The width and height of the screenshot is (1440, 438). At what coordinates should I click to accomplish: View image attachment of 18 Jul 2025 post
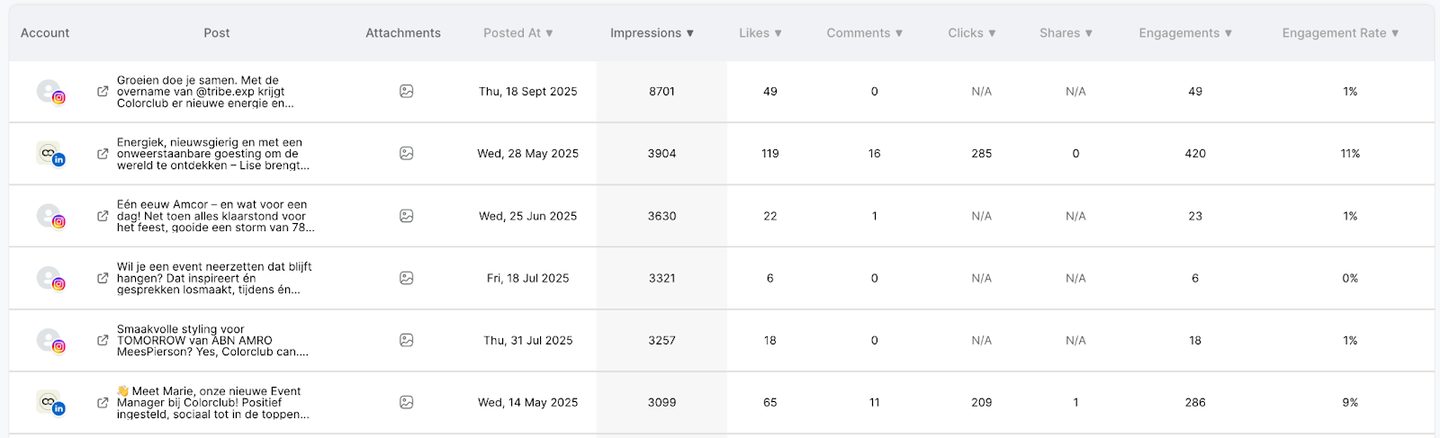click(x=406, y=278)
